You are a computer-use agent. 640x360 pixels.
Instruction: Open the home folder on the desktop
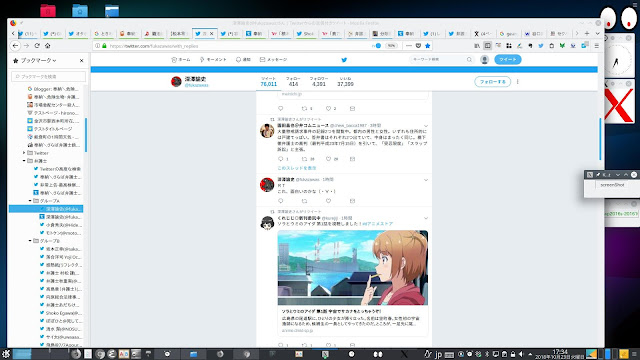[80, 10]
